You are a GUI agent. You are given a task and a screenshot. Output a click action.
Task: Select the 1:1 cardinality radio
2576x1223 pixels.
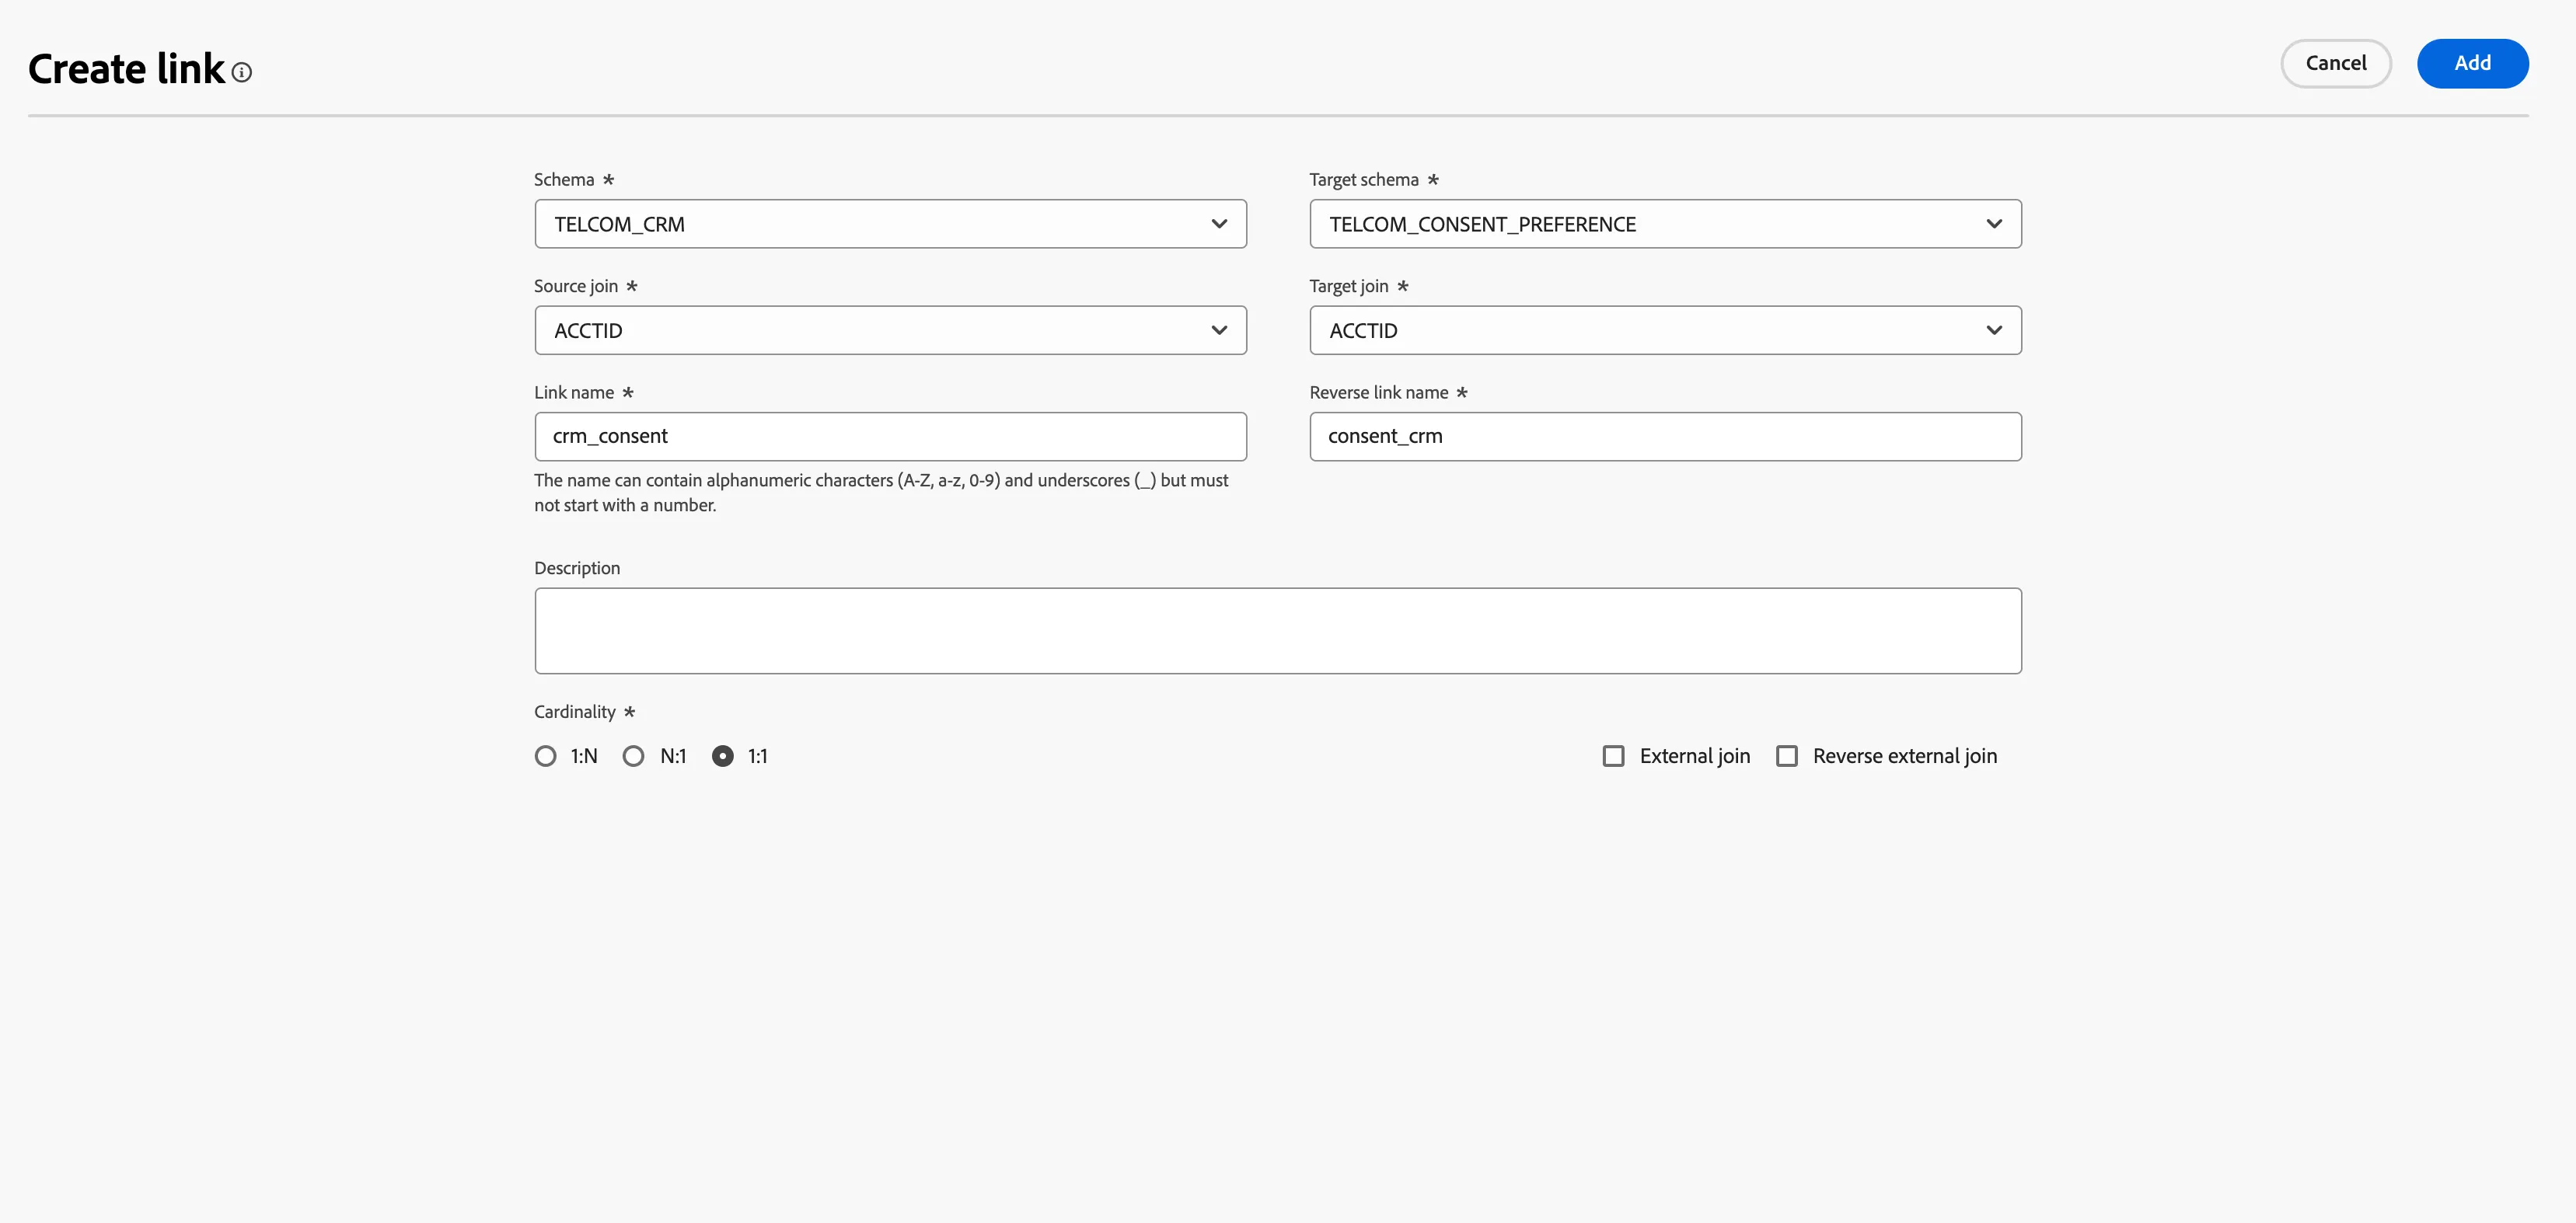722,756
